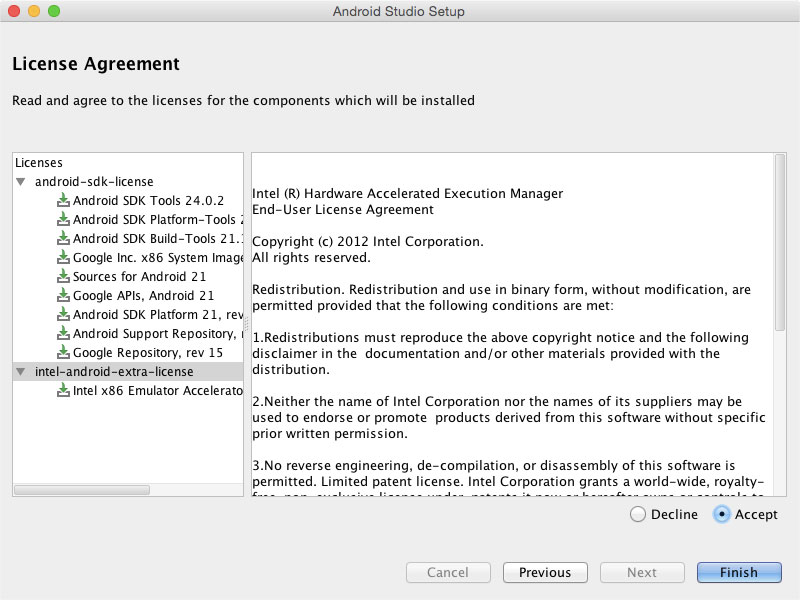The image size is (800, 600).
Task: Select the Android SDK Build-Tools item
Action: coord(158,238)
